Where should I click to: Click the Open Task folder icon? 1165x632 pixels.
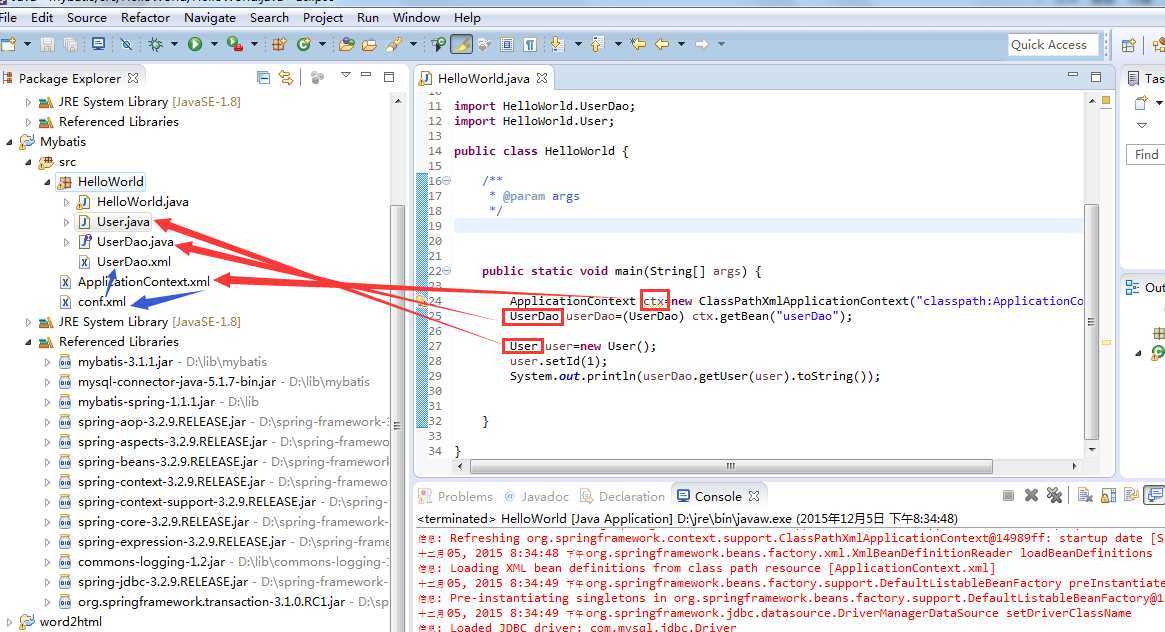[369, 45]
